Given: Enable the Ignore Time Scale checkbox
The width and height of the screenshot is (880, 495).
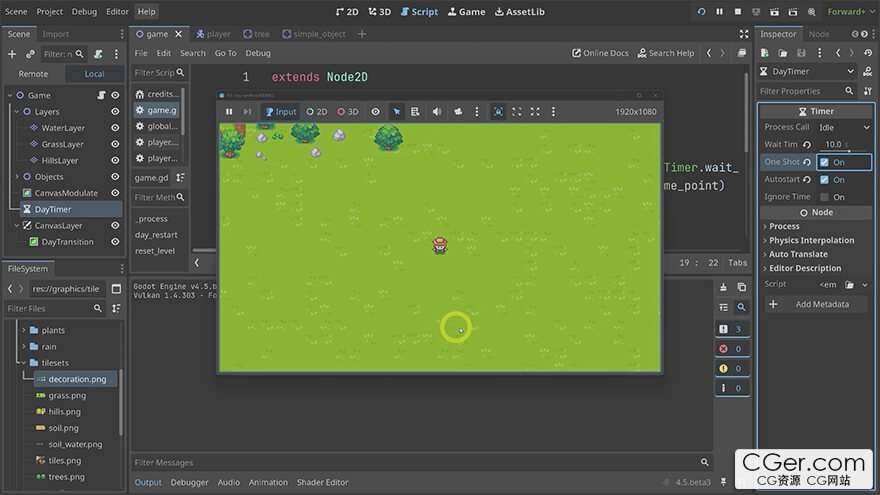Looking at the screenshot, I should [824, 197].
